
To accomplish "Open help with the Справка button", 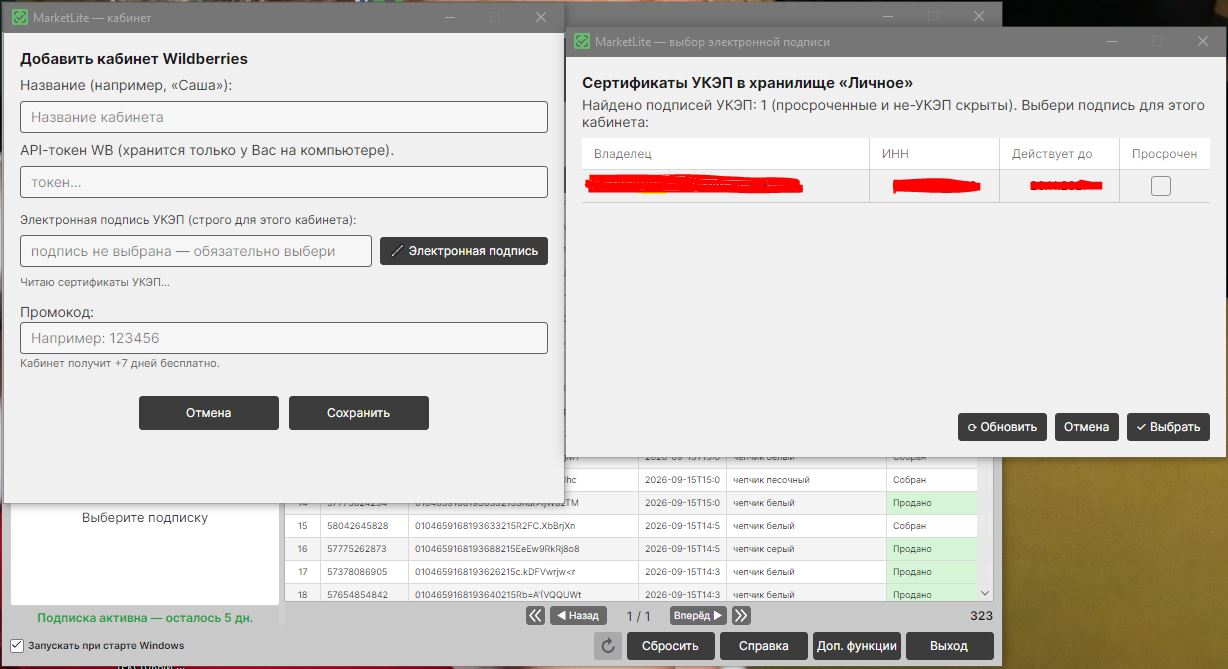I will click(764, 646).
